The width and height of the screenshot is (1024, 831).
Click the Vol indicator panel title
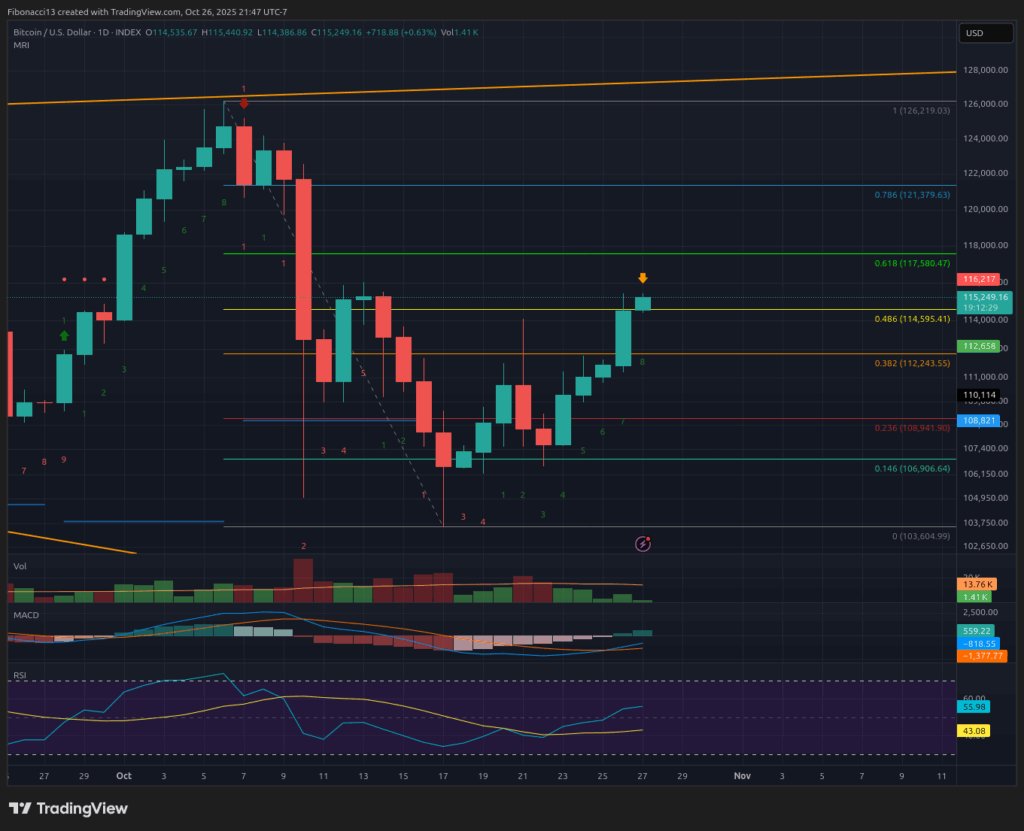tap(19, 566)
